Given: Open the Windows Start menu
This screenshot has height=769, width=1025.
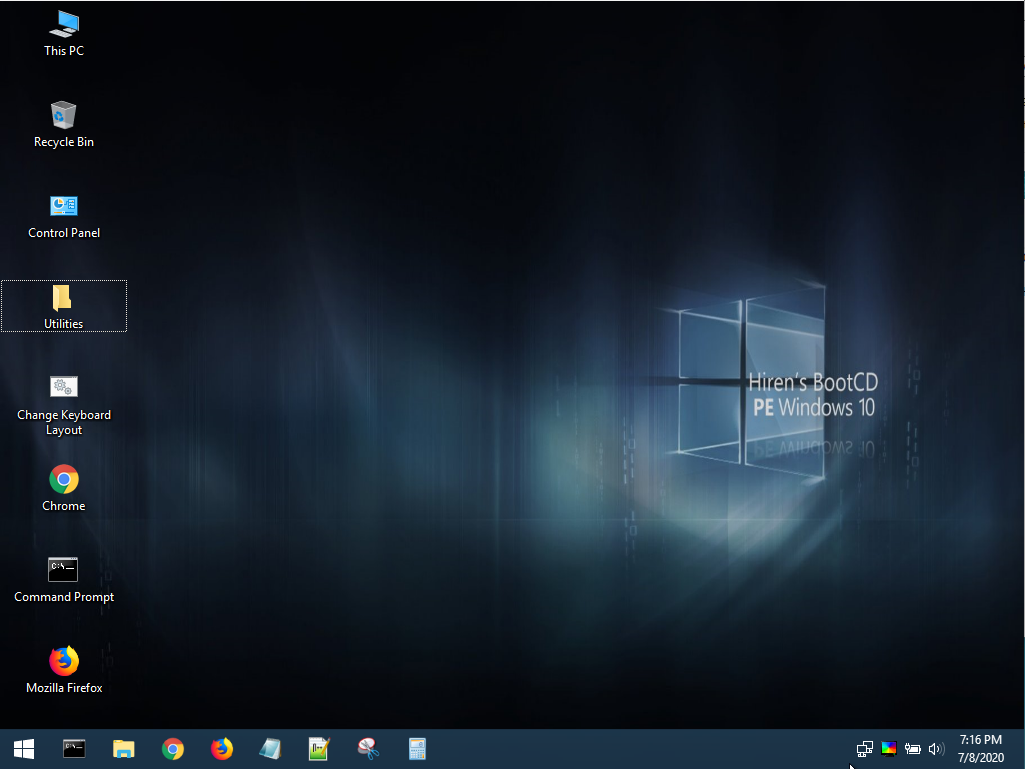Looking at the screenshot, I should (24, 749).
